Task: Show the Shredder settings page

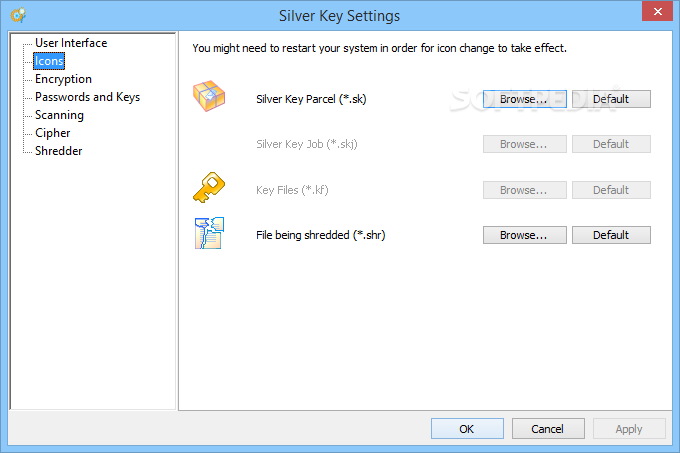Action: coord(59,151)
